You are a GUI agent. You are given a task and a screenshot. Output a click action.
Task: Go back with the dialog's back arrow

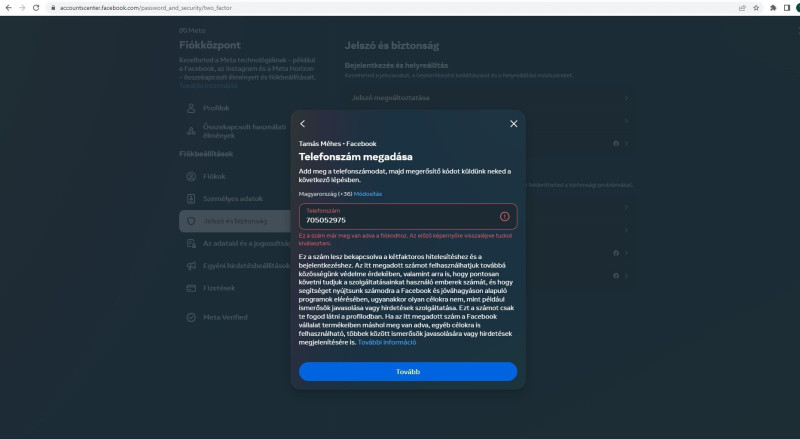coord(303,124)
